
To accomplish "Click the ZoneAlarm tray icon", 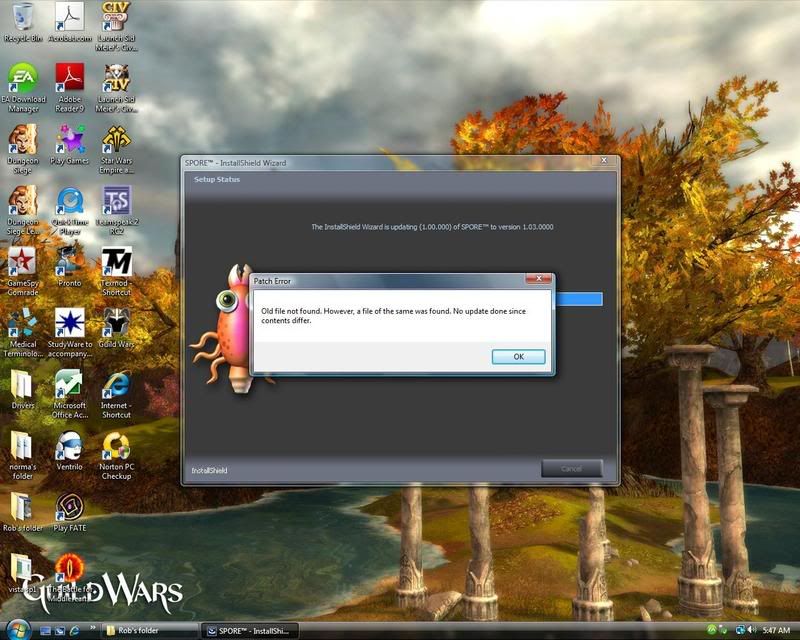I will coord(711,631).
